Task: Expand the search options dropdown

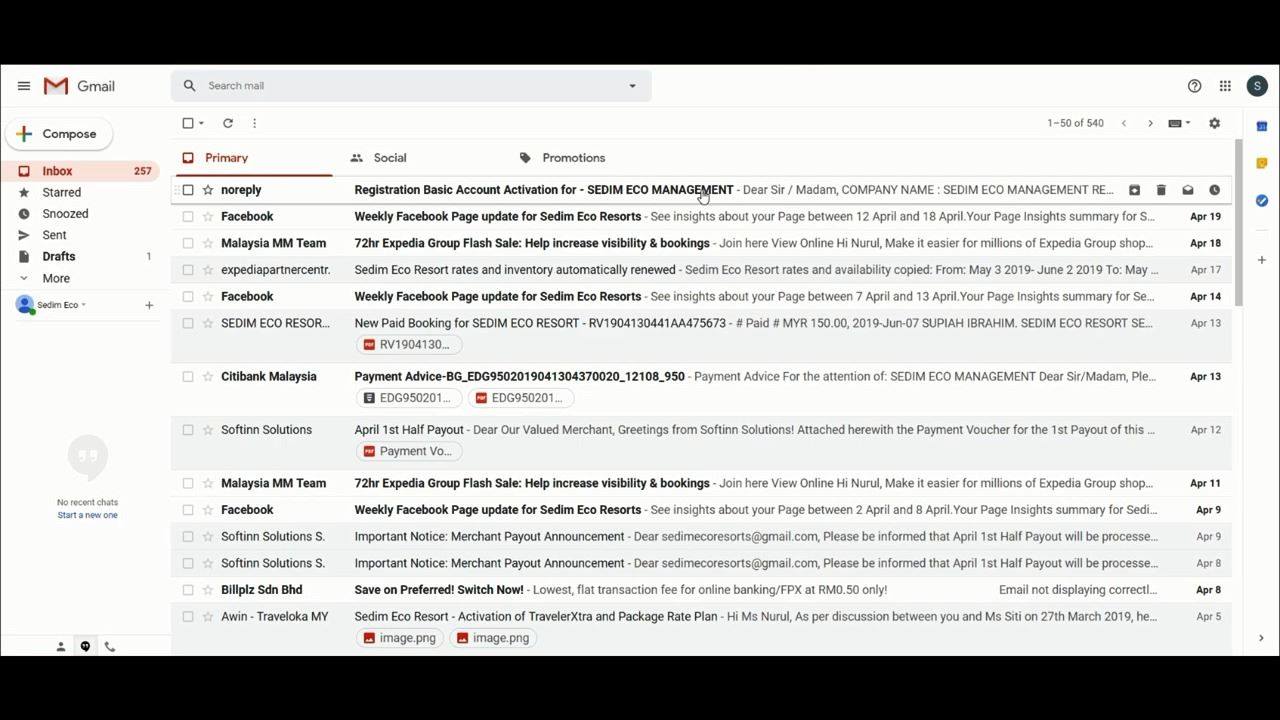Action: 632,86
